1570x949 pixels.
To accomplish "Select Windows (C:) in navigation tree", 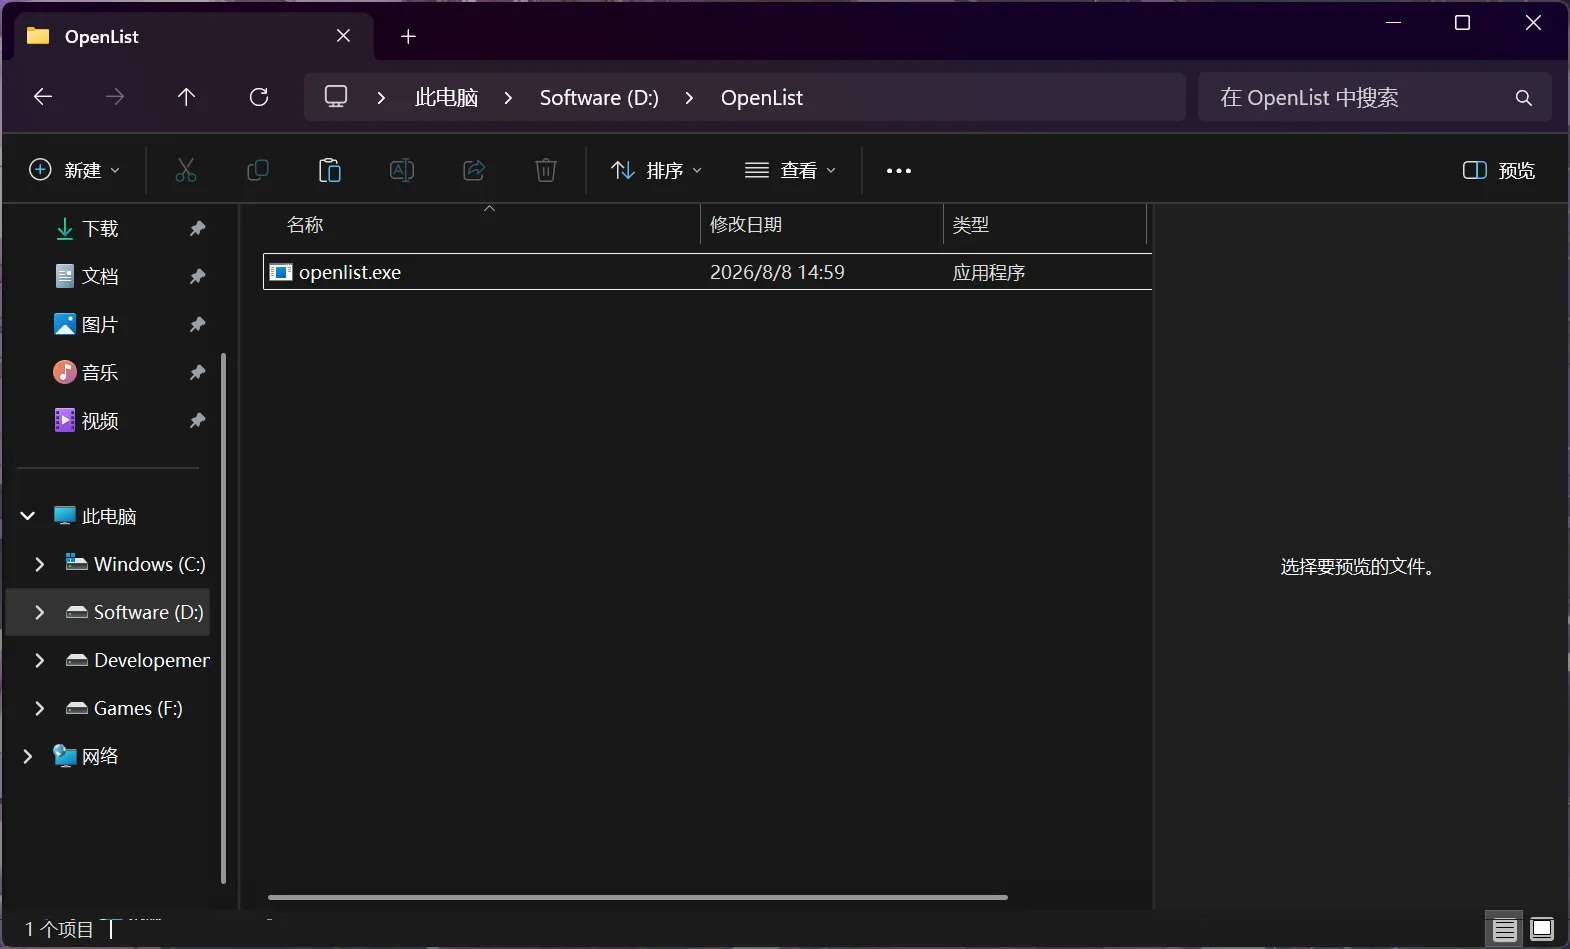I will pos(149,564).
